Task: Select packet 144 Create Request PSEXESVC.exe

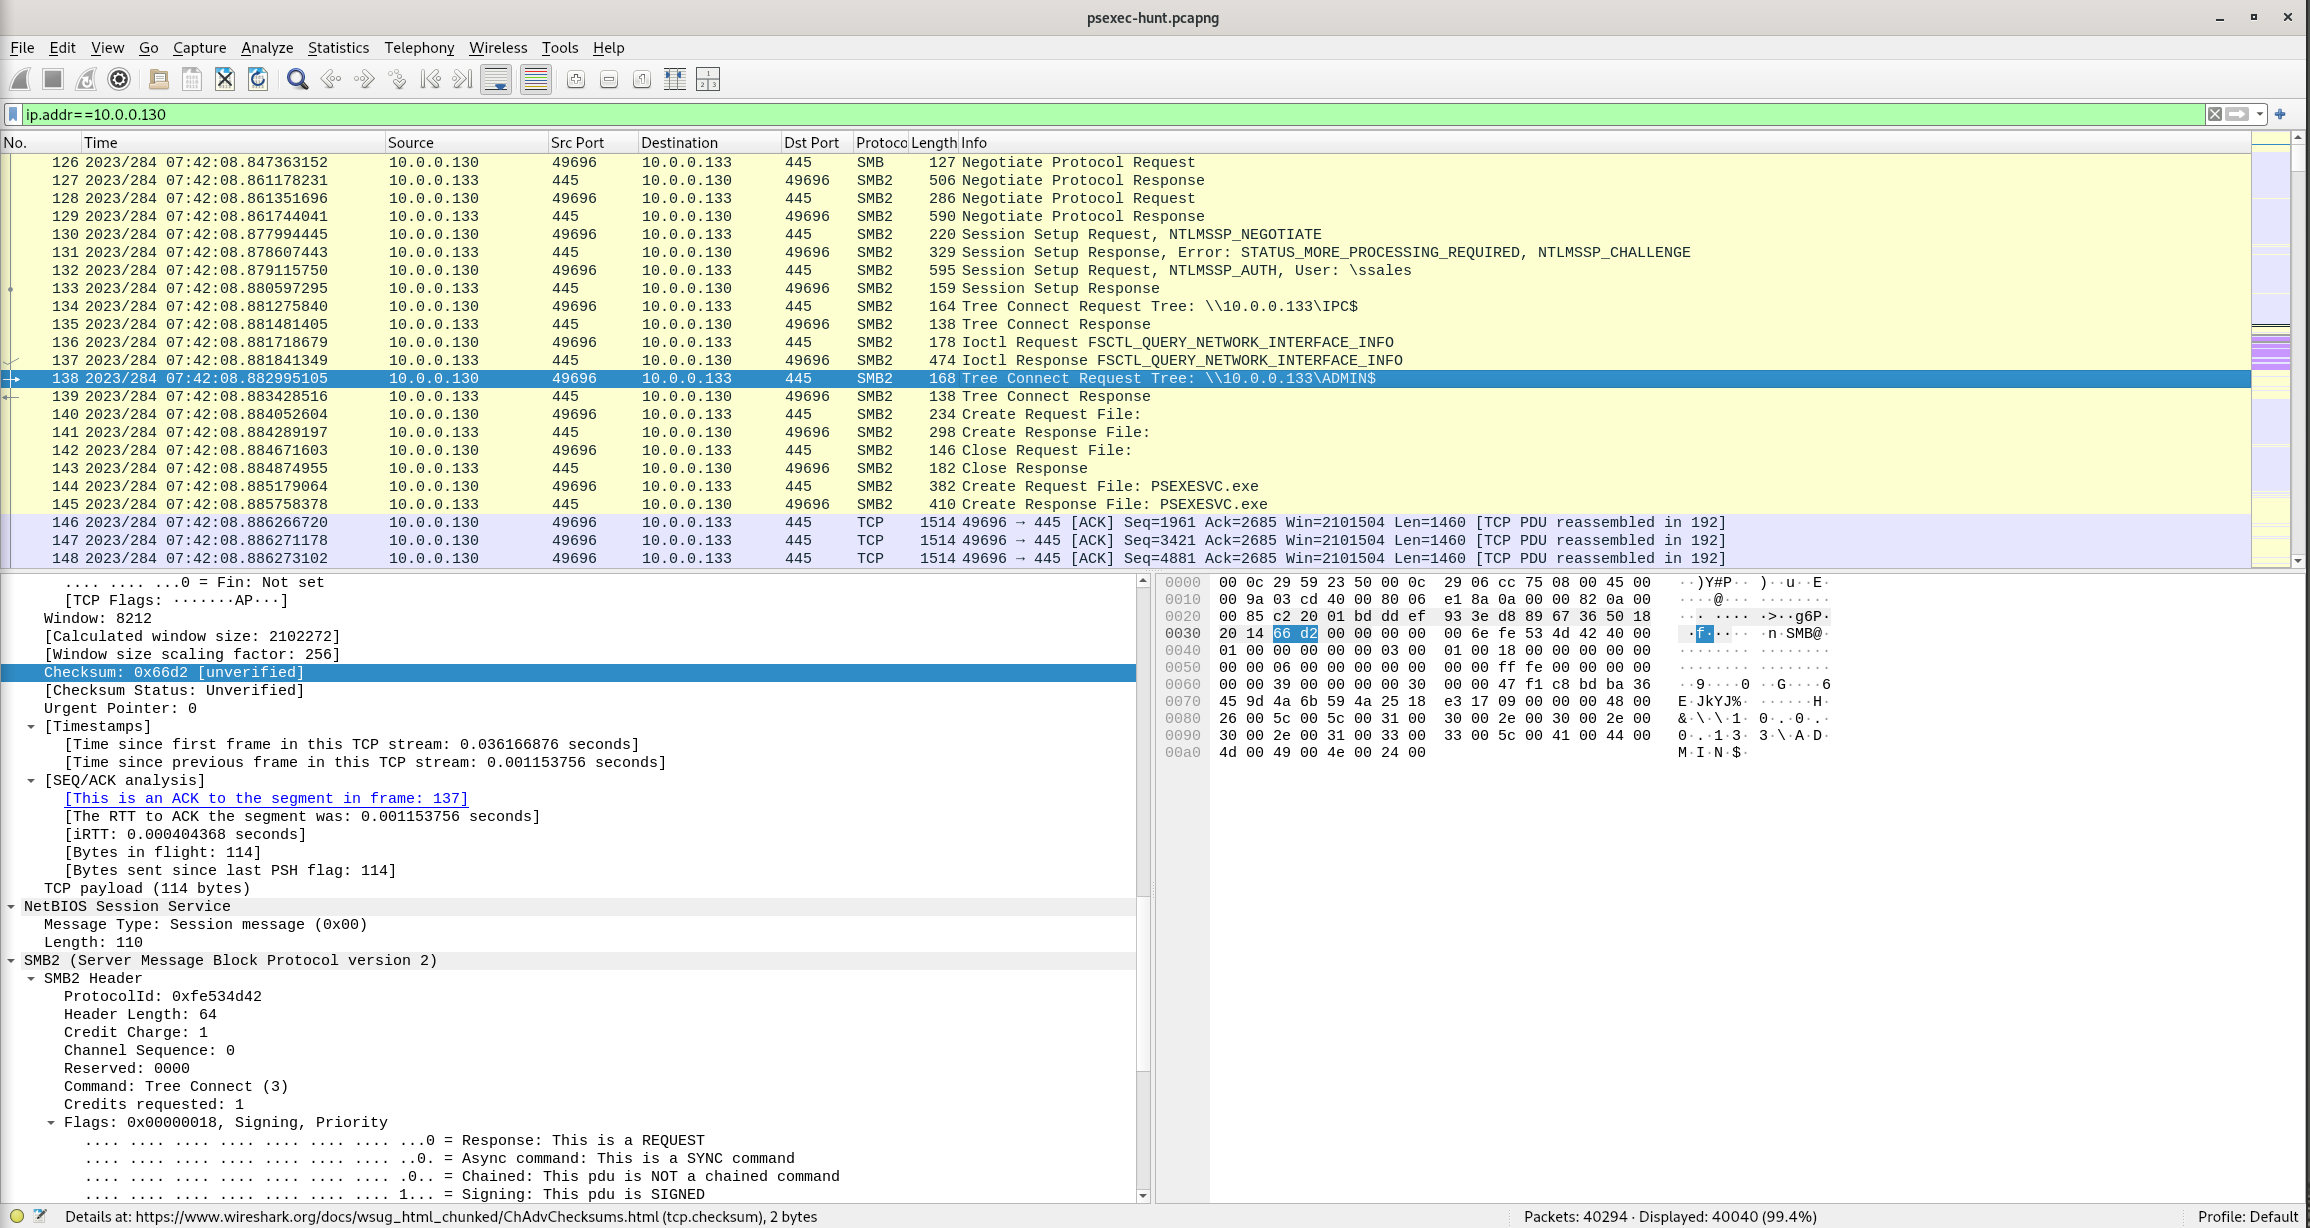Action: coord(1125,487)
